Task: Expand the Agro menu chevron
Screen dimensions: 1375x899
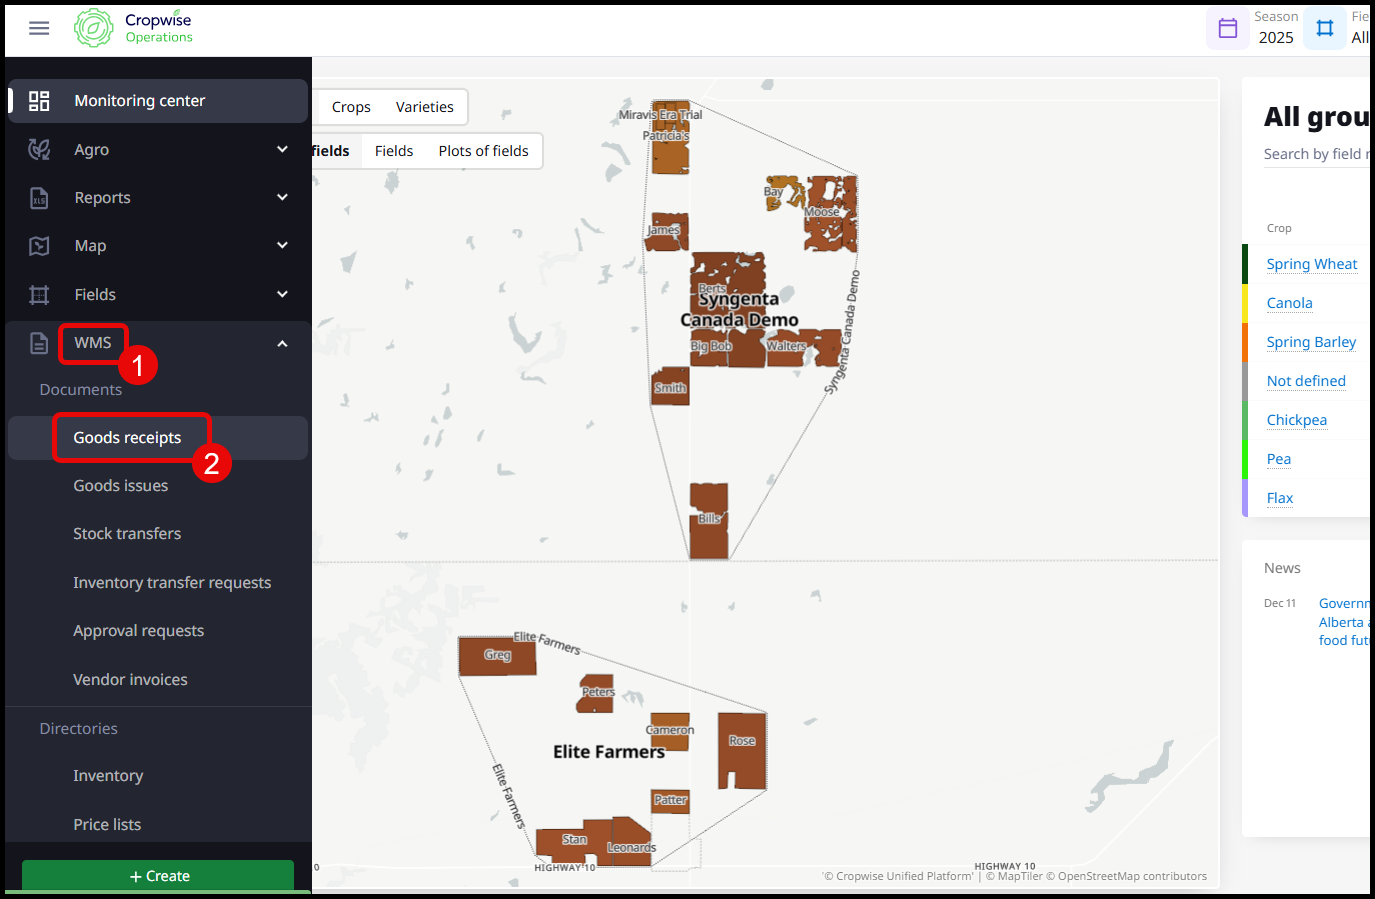Action: point(282,150)
